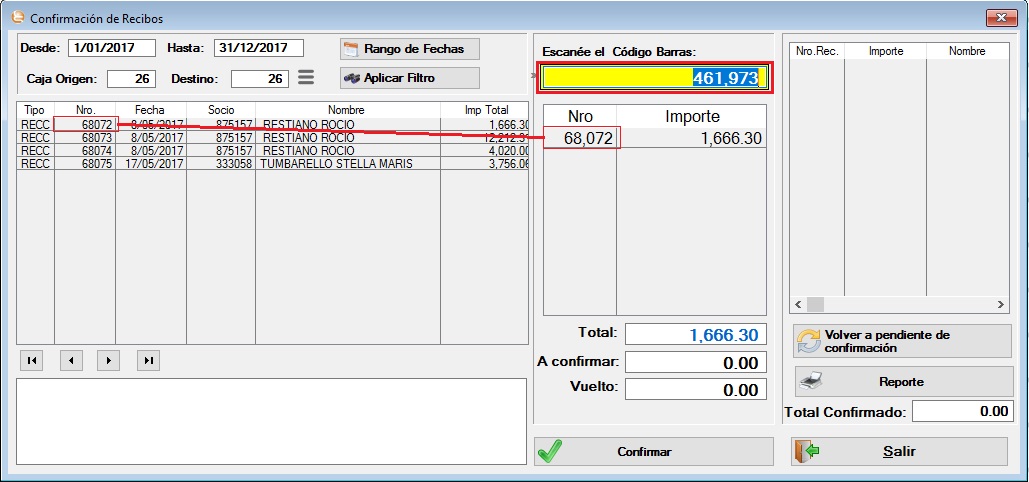The height and width of the screenshot is (482, 1029).
Task: Click the Rango de Fechas button
Action: (409, 49)
